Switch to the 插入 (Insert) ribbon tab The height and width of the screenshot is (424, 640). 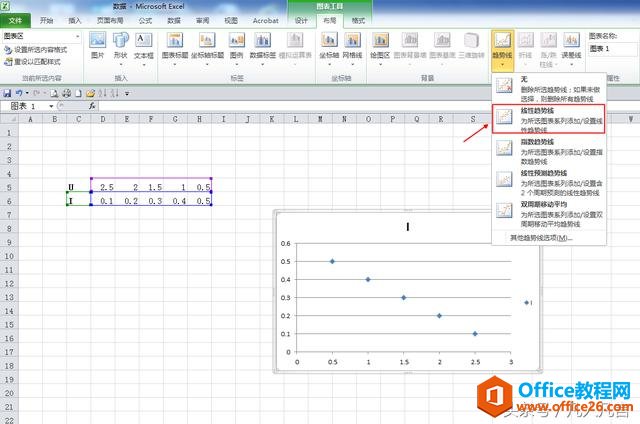(75, 20)
